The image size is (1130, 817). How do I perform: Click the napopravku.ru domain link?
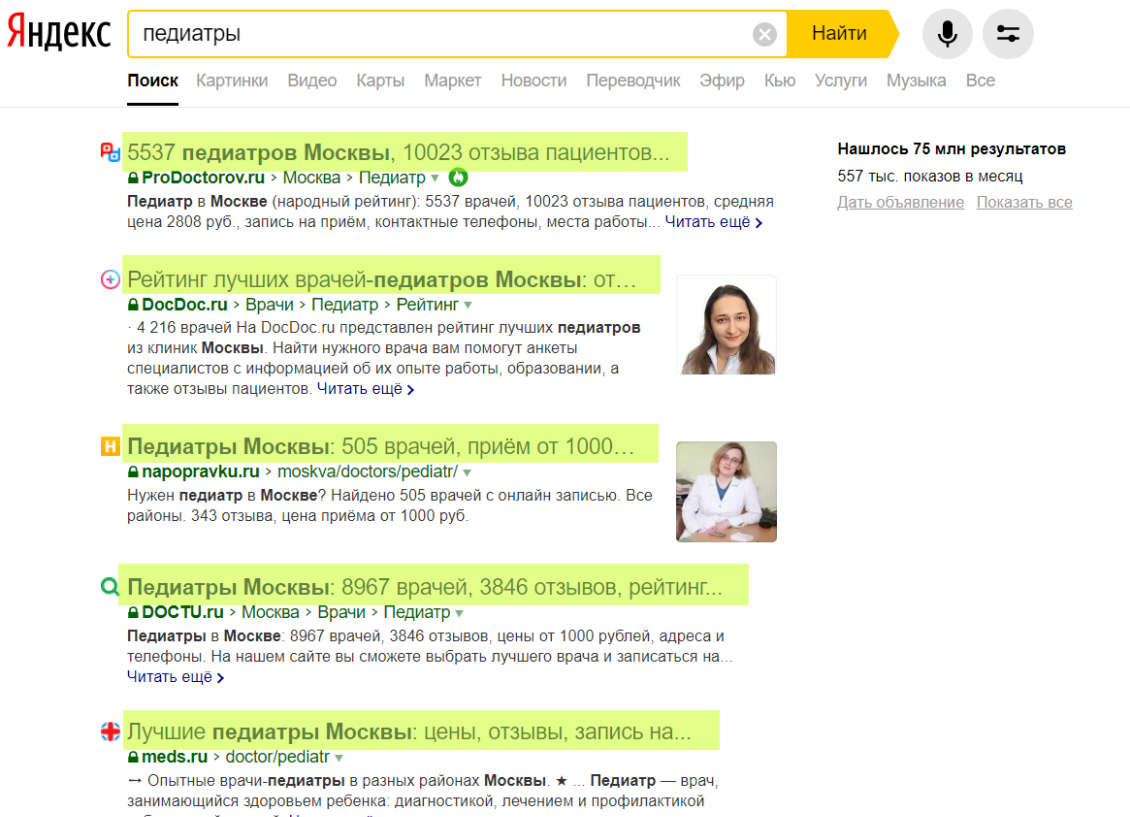[x=200, y=472]
